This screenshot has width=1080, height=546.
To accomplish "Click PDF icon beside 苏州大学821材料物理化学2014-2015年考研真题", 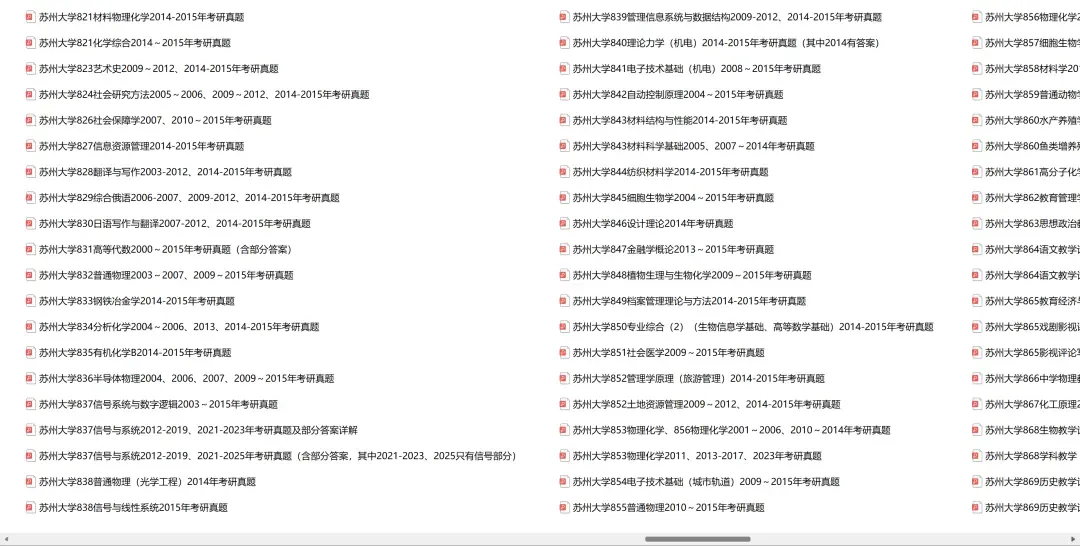I will tap(30, 17).
